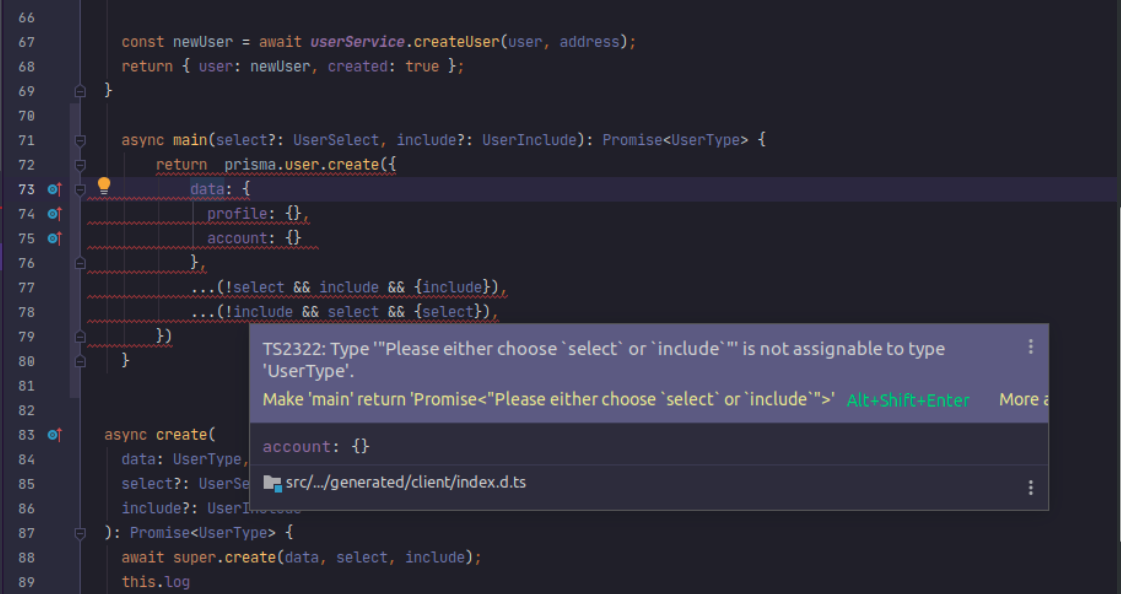Click the fold end marker on line 79

coord(80,337)
